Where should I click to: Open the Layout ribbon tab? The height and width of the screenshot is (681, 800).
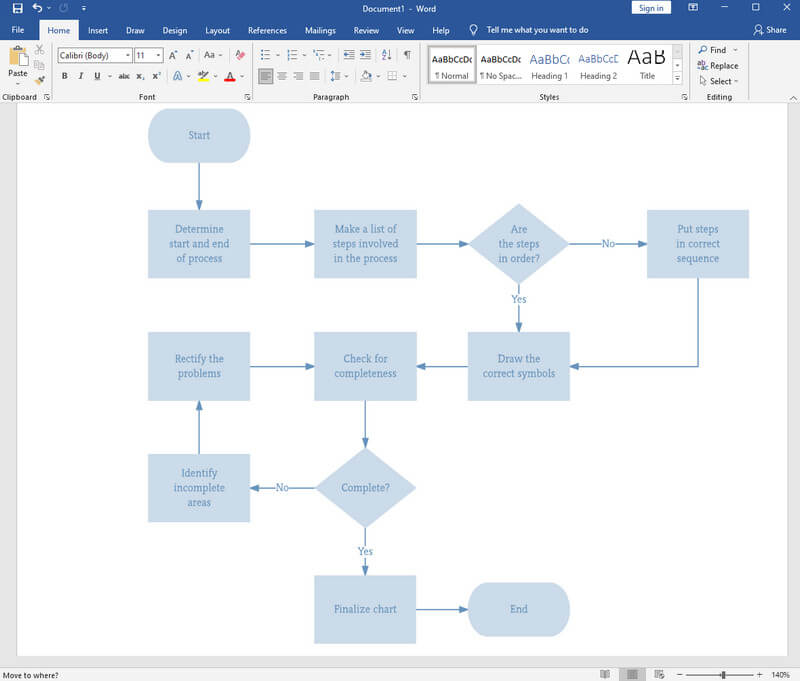tap(217, 30)
